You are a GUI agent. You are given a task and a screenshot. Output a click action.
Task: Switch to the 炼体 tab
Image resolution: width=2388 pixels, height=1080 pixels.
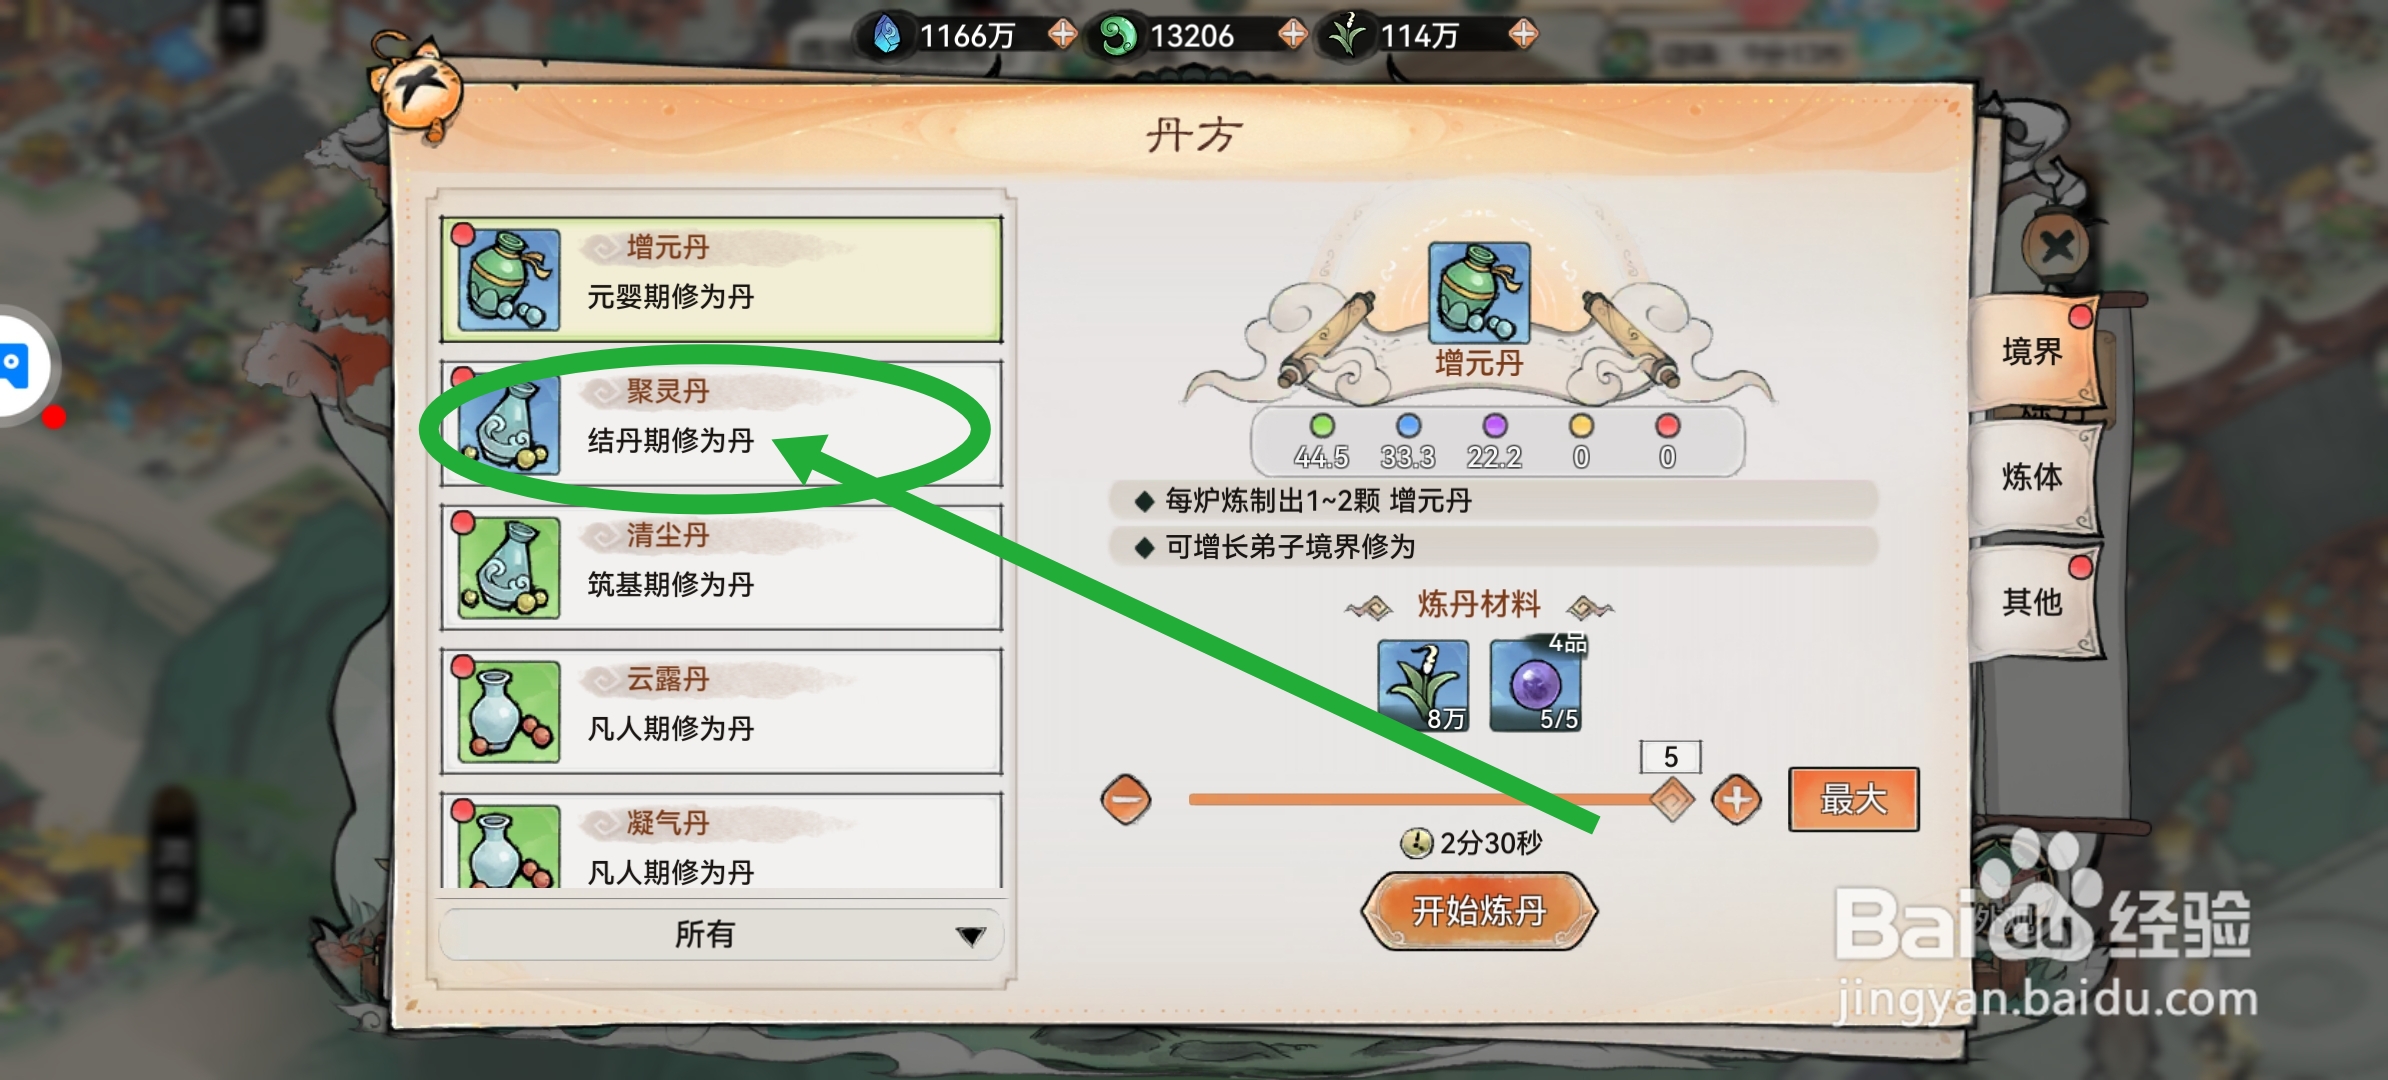[x=2034, y=477]
